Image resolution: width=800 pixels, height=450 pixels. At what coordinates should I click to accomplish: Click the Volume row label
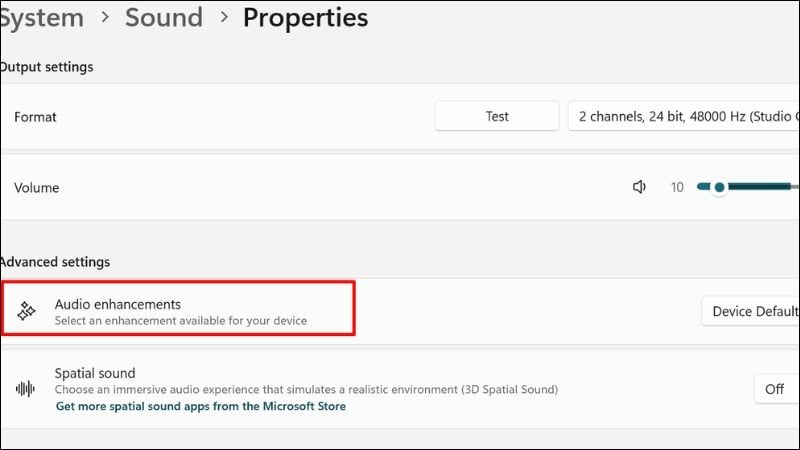(x=37, y=188)
